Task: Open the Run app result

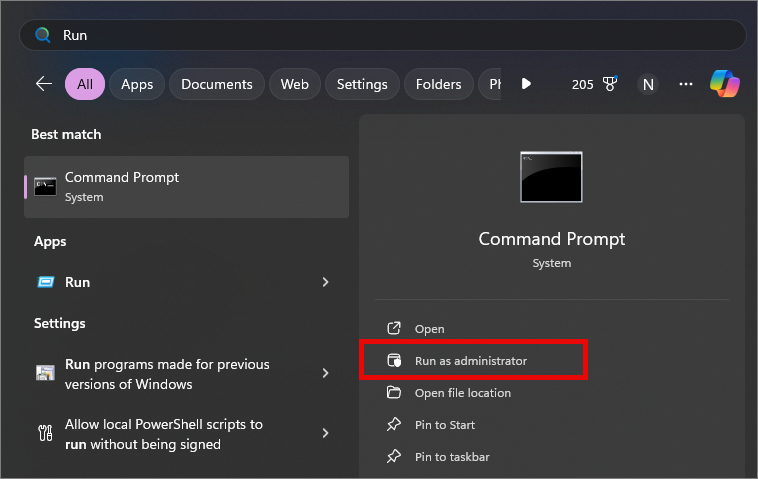Action: coord(187,282)
